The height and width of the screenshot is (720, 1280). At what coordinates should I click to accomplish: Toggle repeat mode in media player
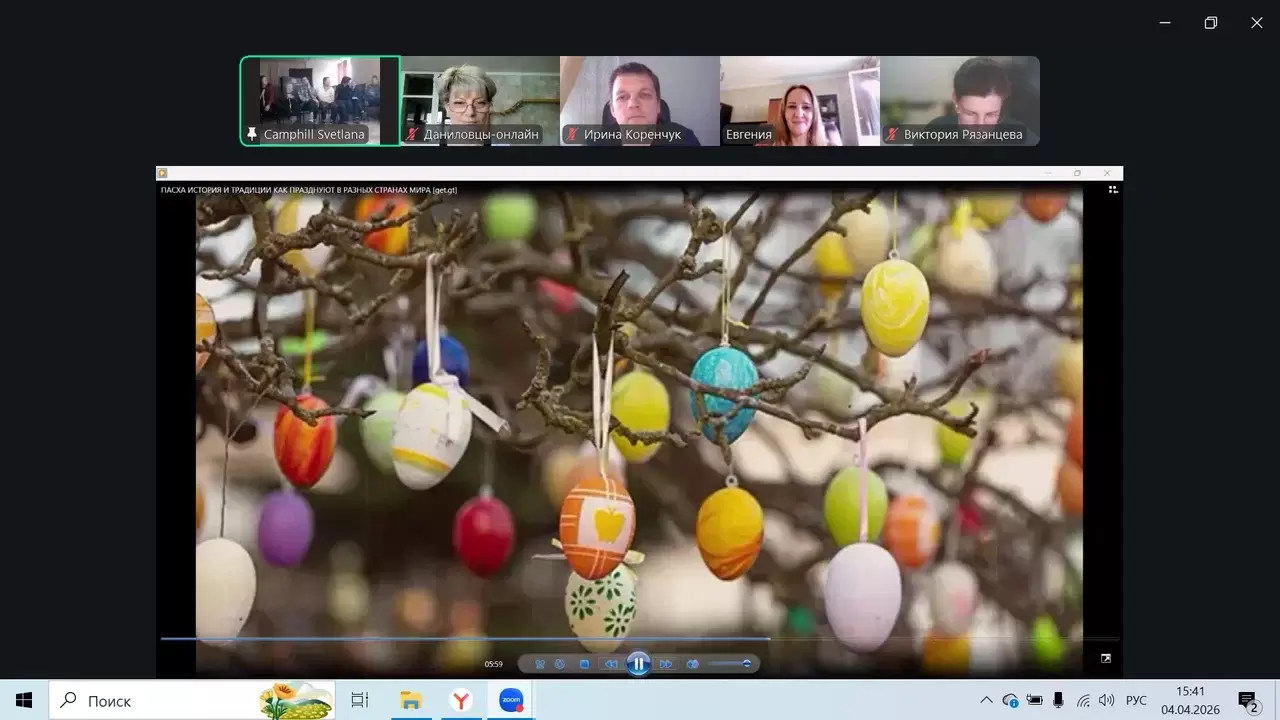tap(560, 664)
